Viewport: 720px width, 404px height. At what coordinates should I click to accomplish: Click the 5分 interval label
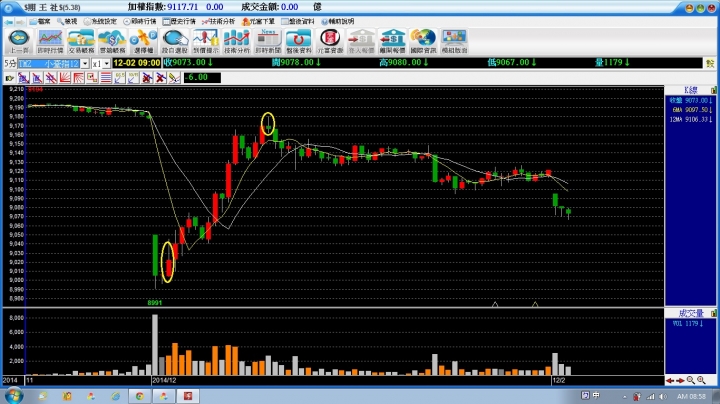pyautogui.click(x=10, y=63)
